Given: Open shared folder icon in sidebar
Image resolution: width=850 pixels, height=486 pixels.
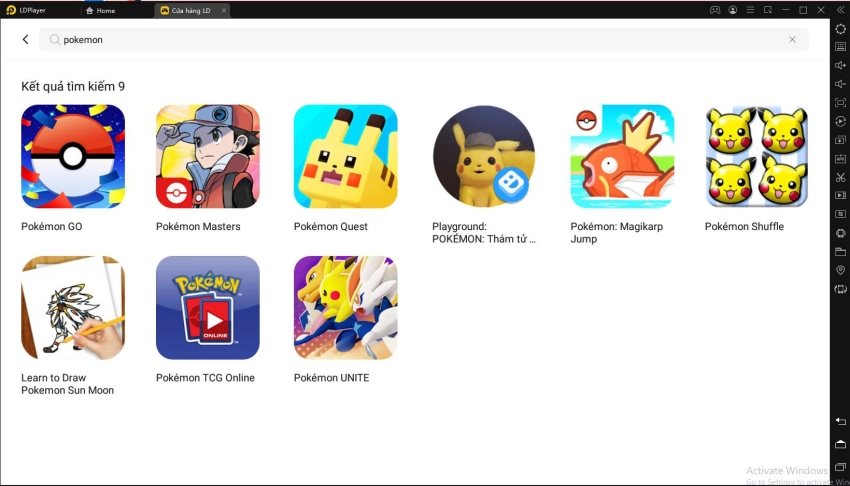Looking at the screenshot, I should pos(840,251).
